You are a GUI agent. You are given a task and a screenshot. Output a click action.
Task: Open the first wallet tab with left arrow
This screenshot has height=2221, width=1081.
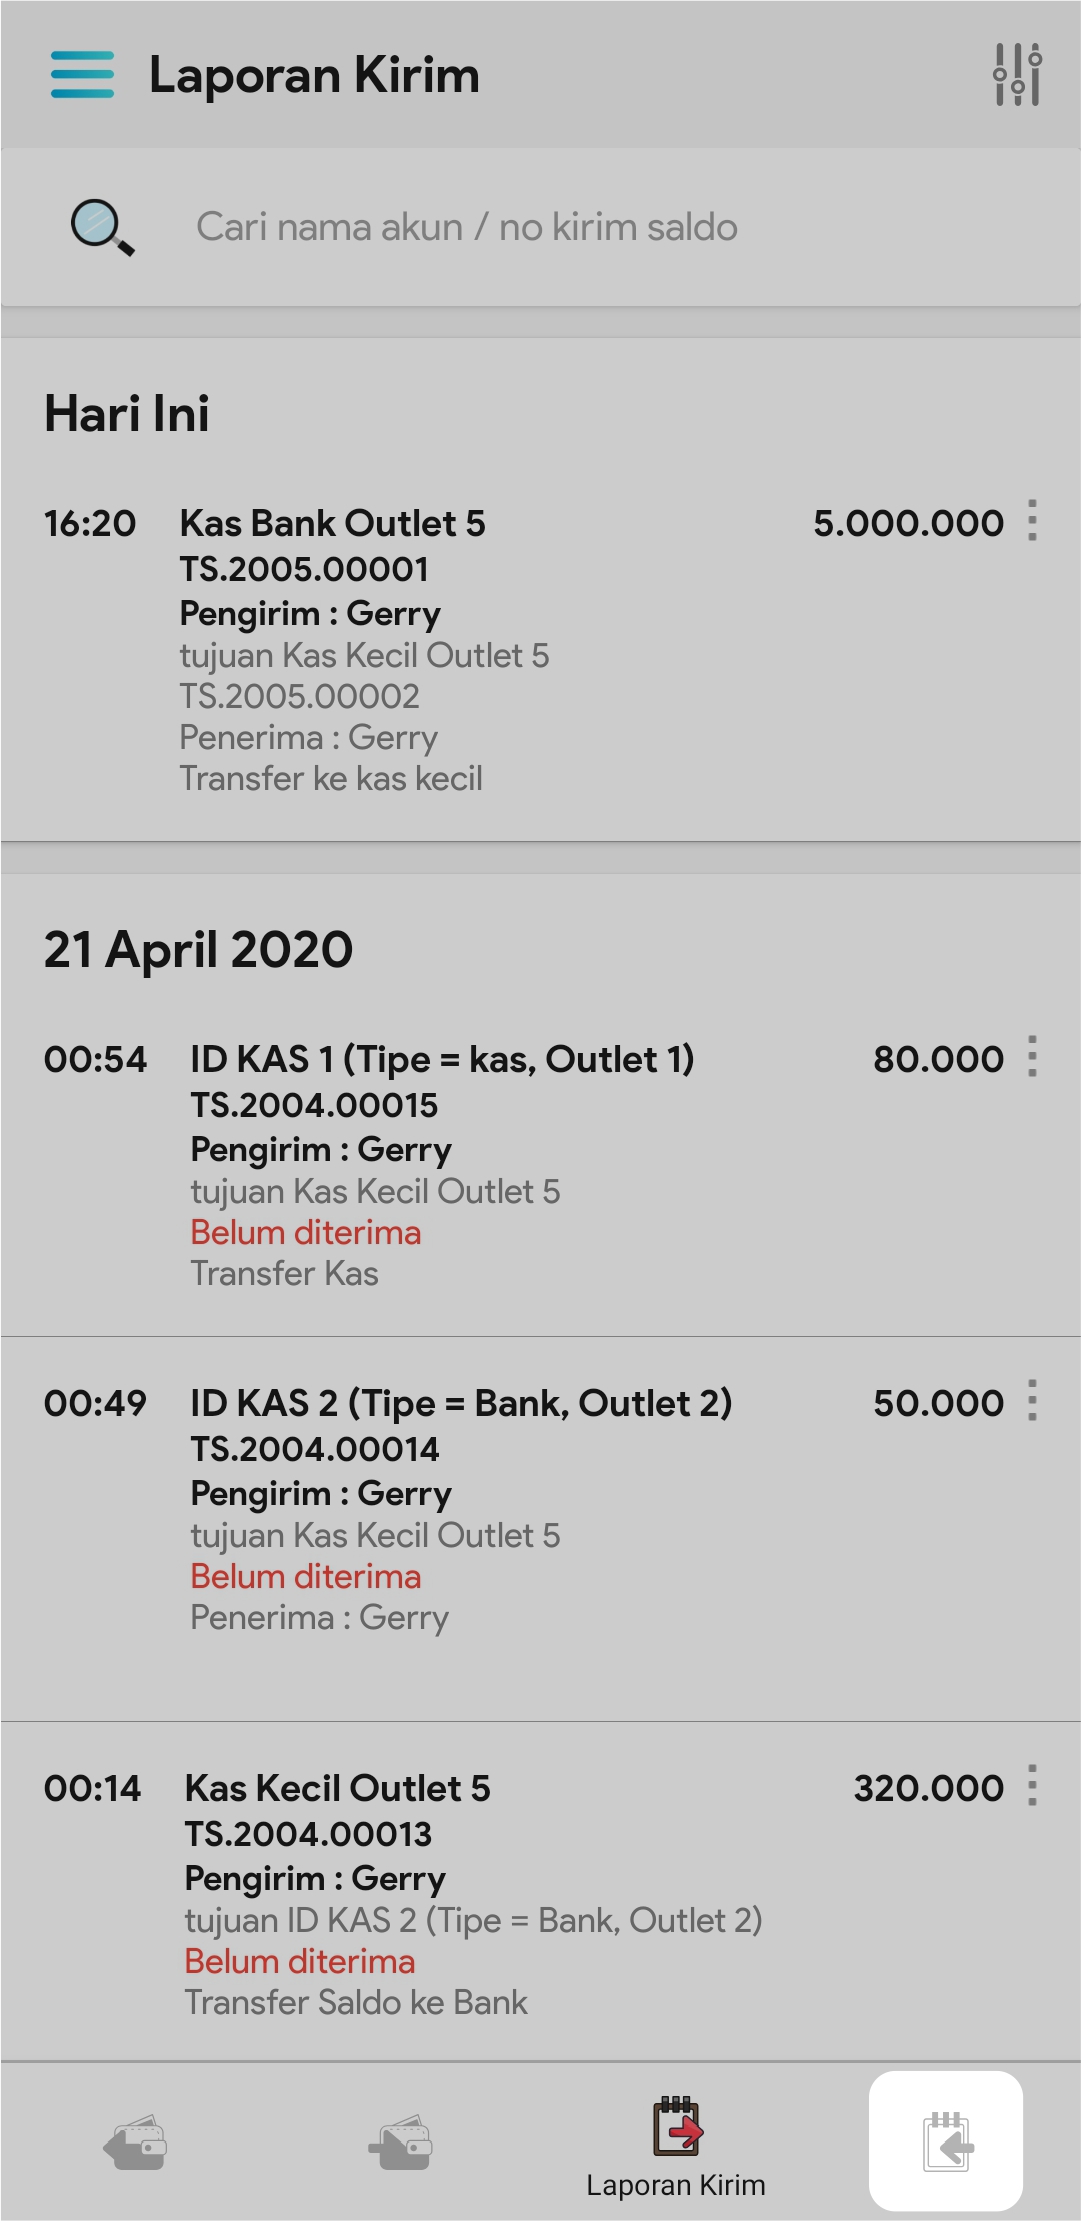tap(135, 2142)
